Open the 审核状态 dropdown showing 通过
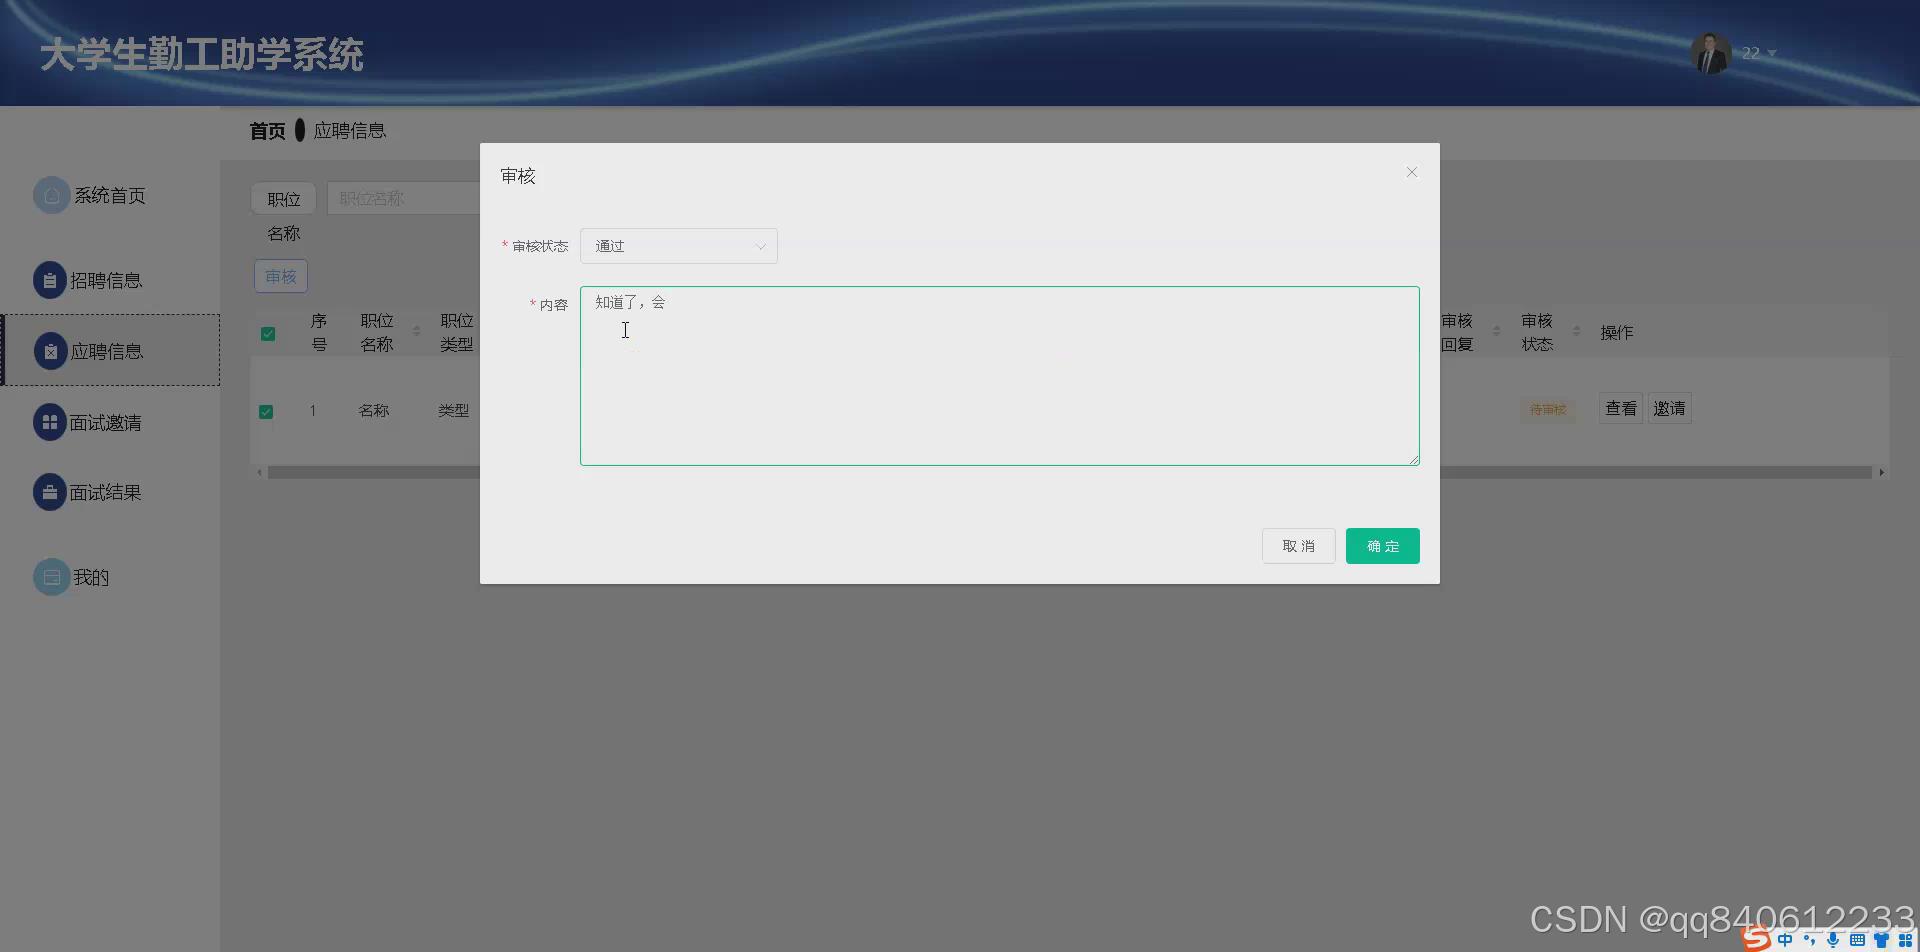This screenshot has width=1920, height=952. pyautogui.click(x=678, y=245)
